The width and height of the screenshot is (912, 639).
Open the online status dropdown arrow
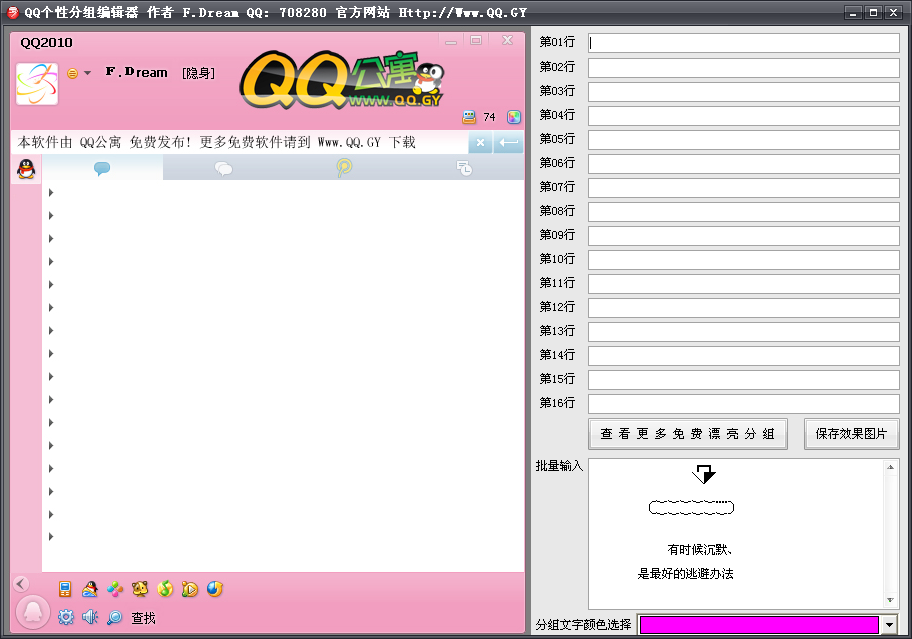tap(87, 73)
